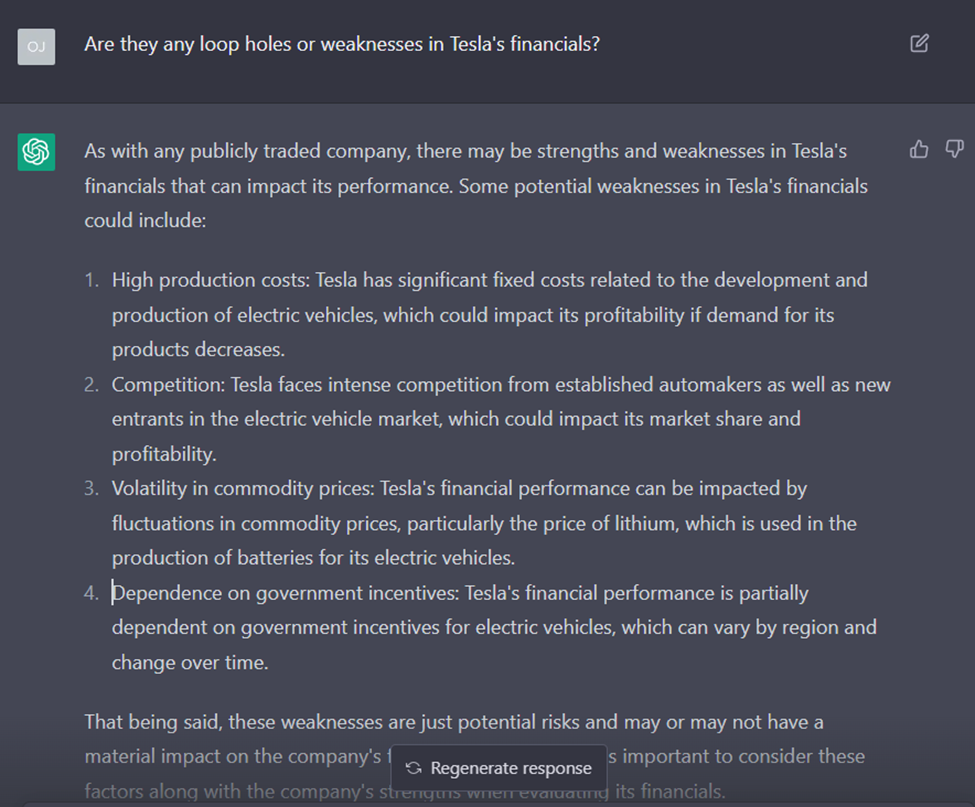Click the list number 4 marker
975x807 pixels.
[91, 593]
